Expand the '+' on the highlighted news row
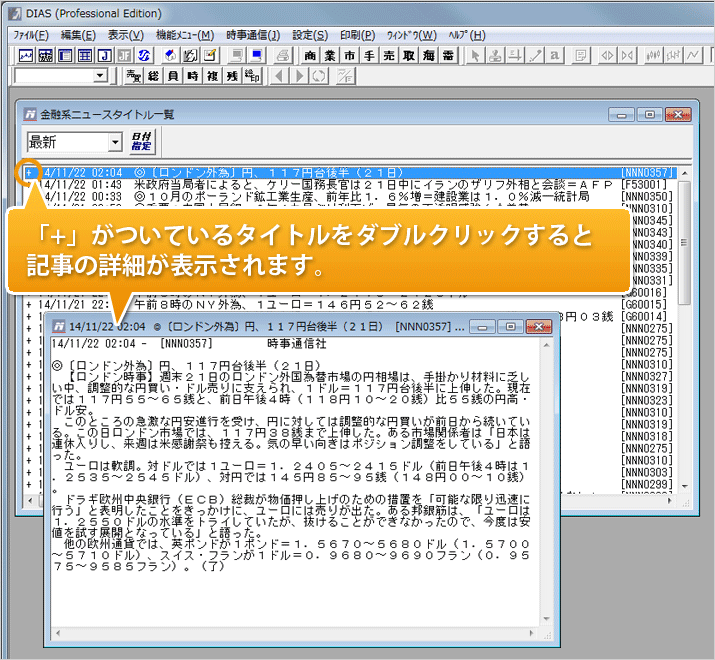 [x=30, y=172]
